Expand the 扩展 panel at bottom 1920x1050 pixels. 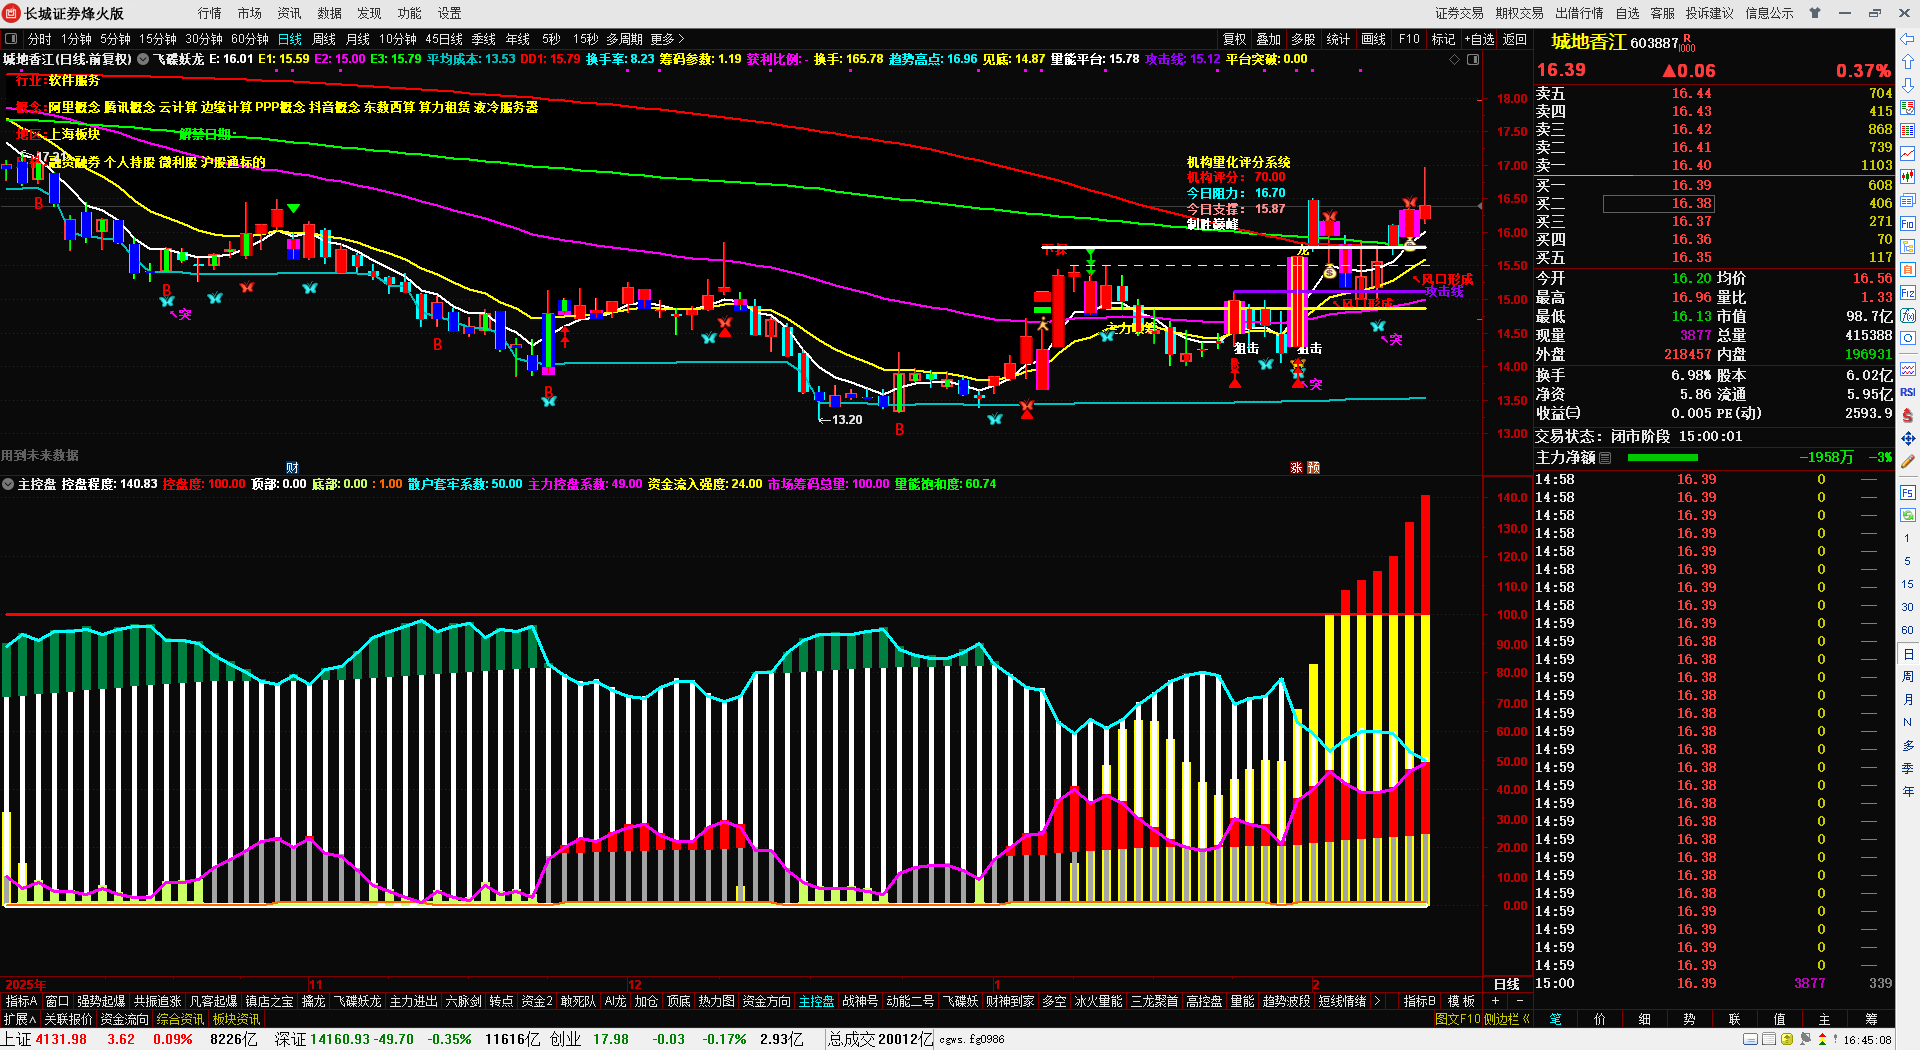coord(19,1019)
